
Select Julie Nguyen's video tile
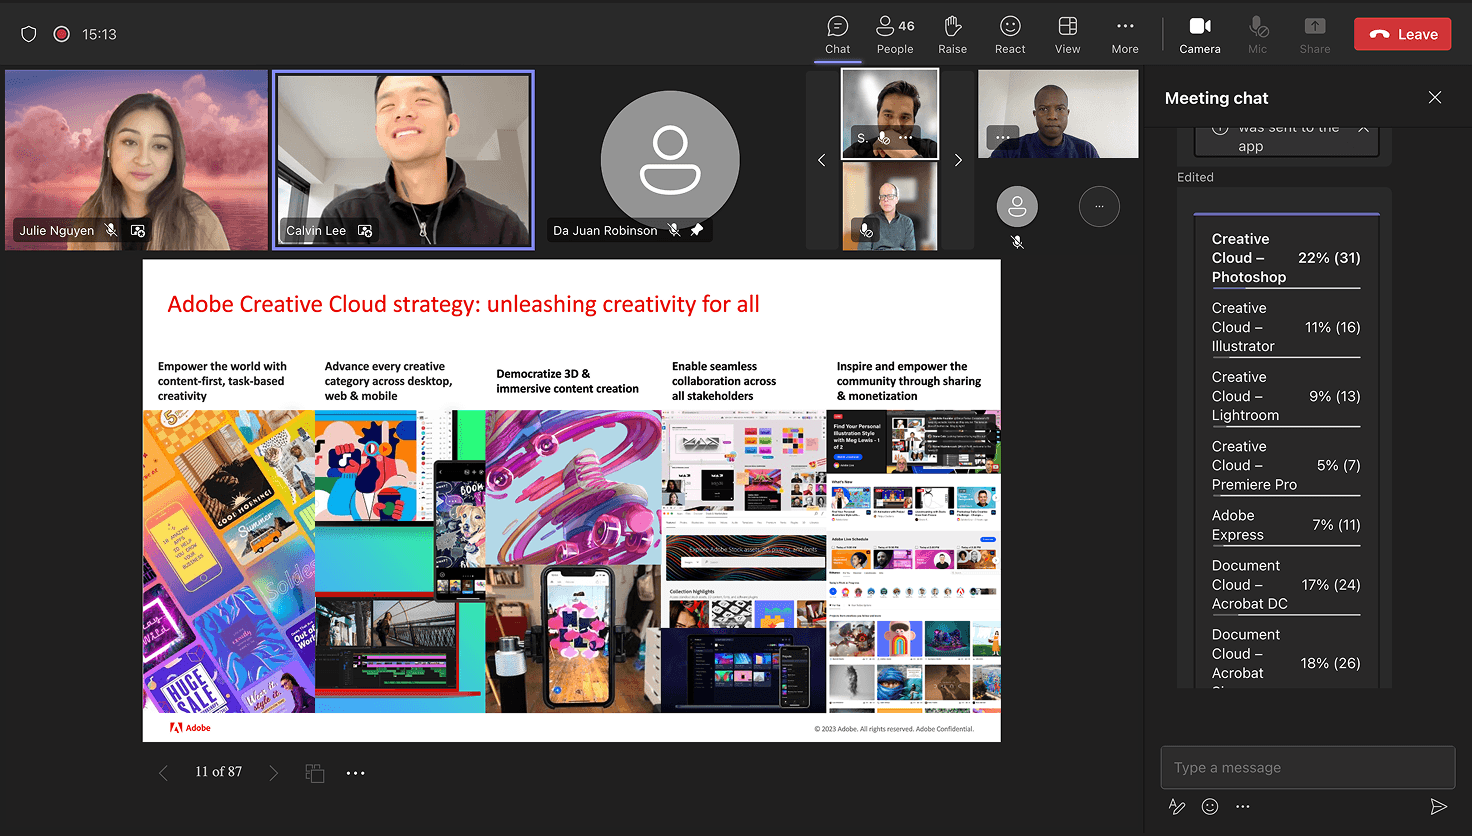tap(136, 160)
